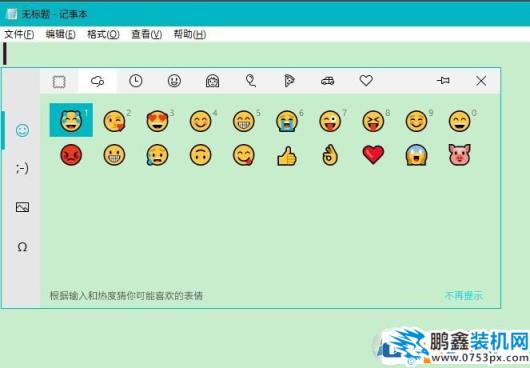This screenshot has width=530, height=368.
Task: Insert the smiling closed-eyes emoji 4
Action: pyautogui.click(x=200, y=121)
